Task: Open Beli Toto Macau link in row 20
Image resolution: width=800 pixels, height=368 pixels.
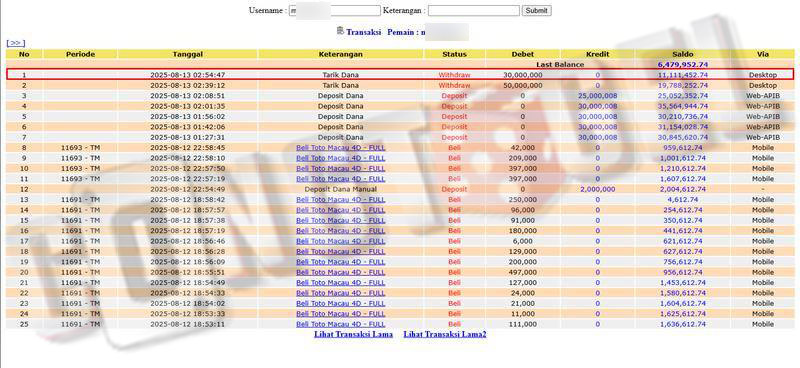Action: pos(340,272)
